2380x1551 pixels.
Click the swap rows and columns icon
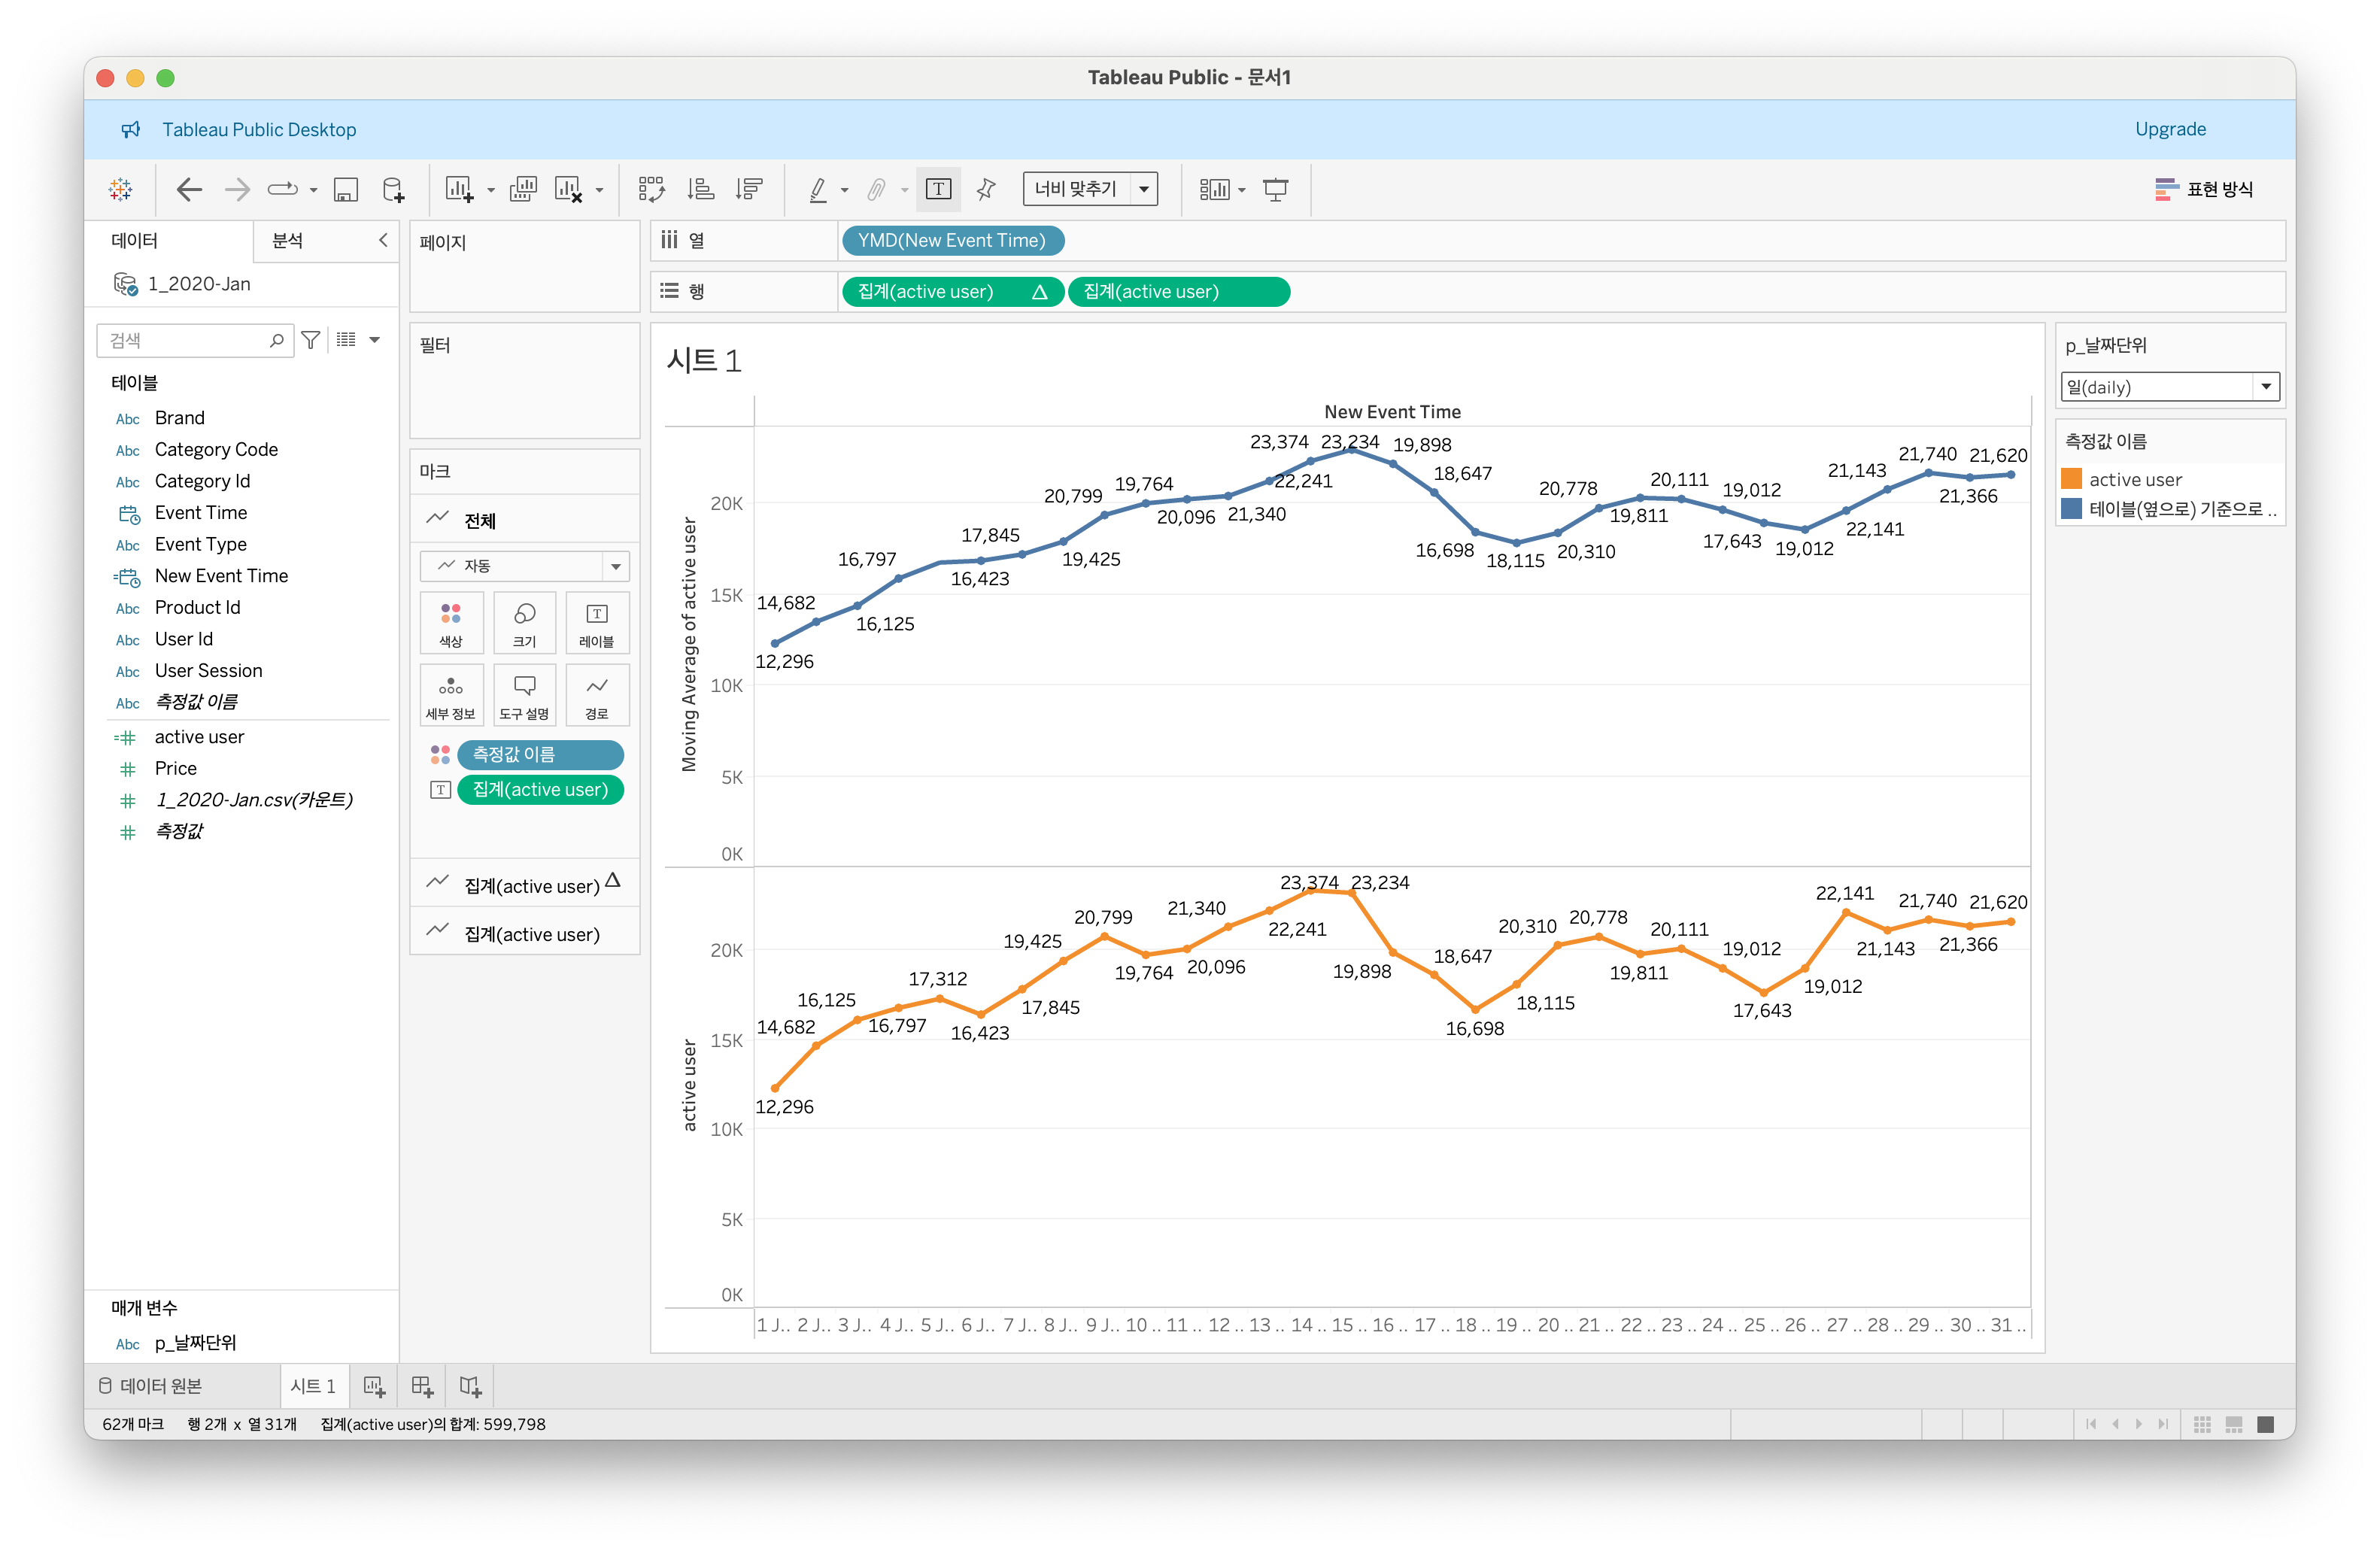(651, 189)
